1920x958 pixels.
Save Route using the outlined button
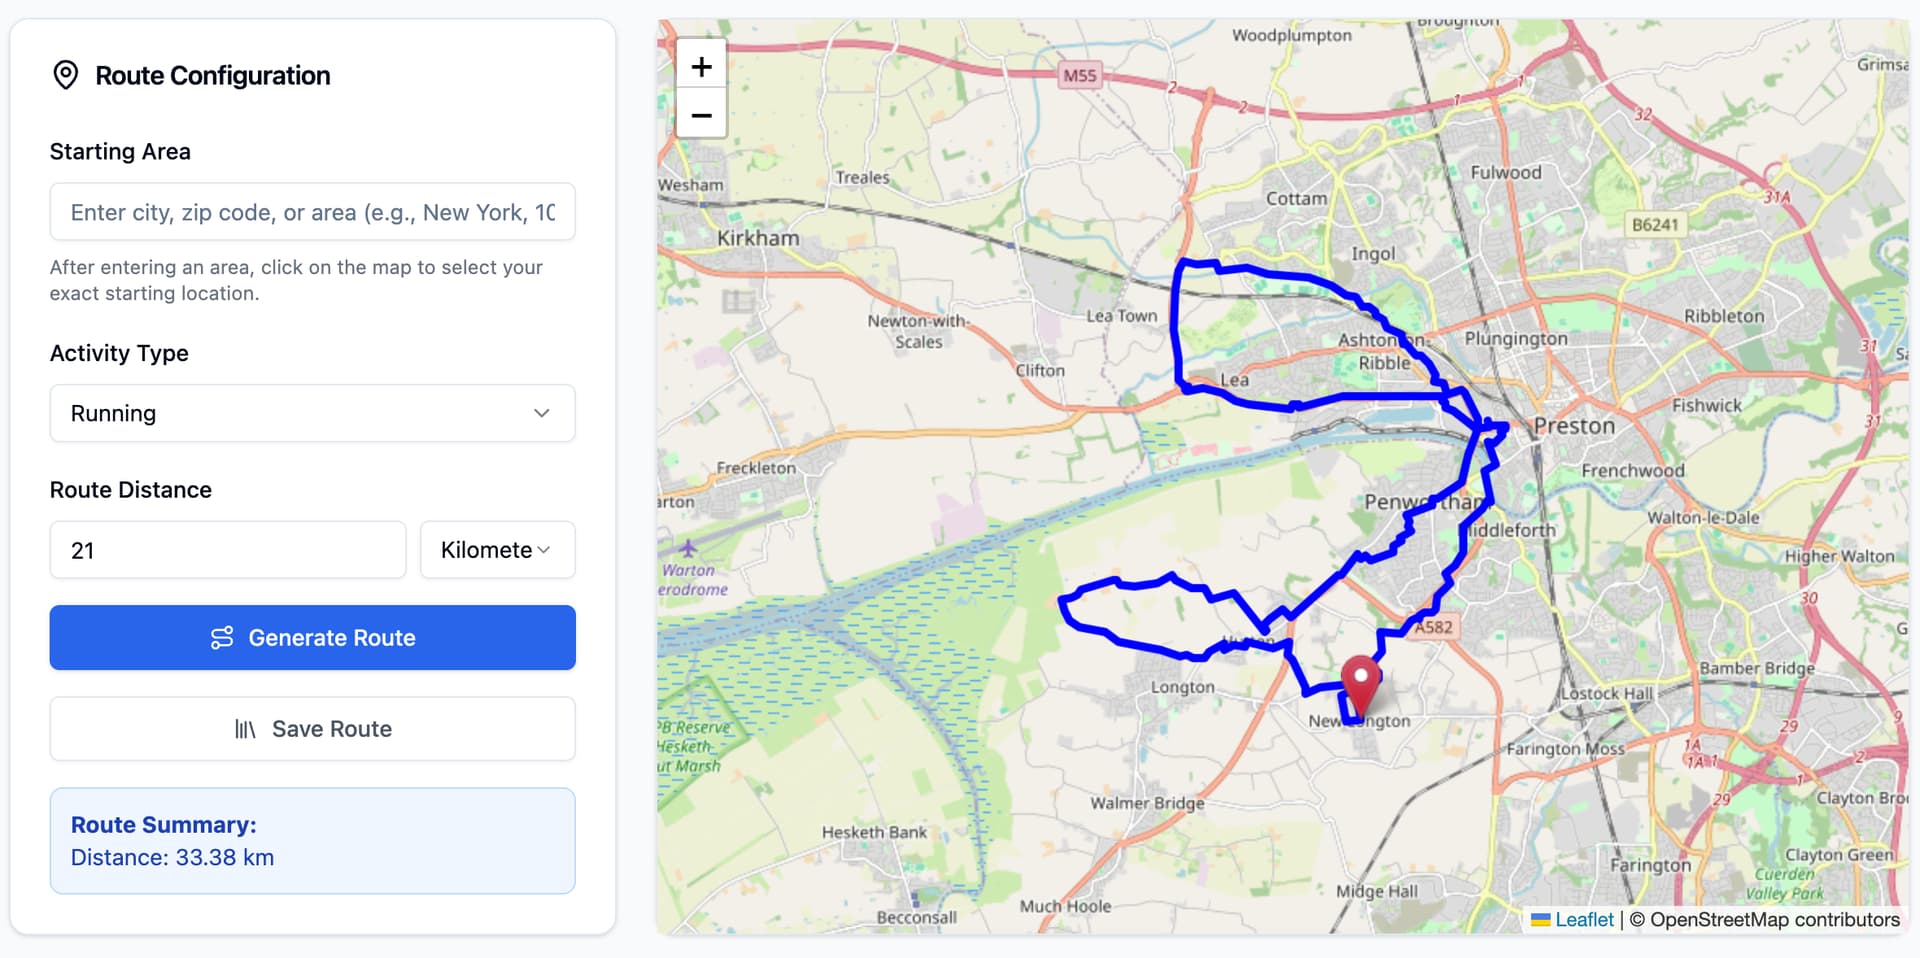tap(312, 729)
